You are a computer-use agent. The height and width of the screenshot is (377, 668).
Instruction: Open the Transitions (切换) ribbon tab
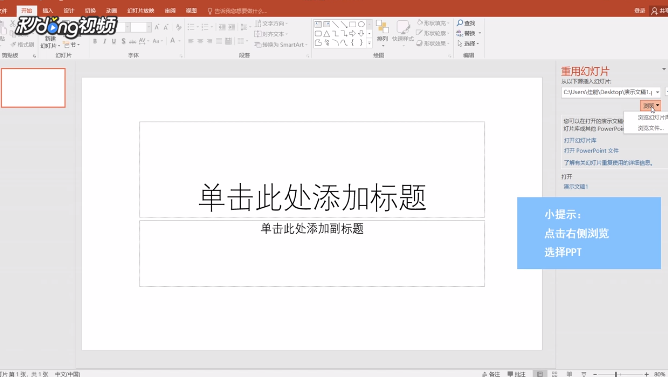coord(90,11)
